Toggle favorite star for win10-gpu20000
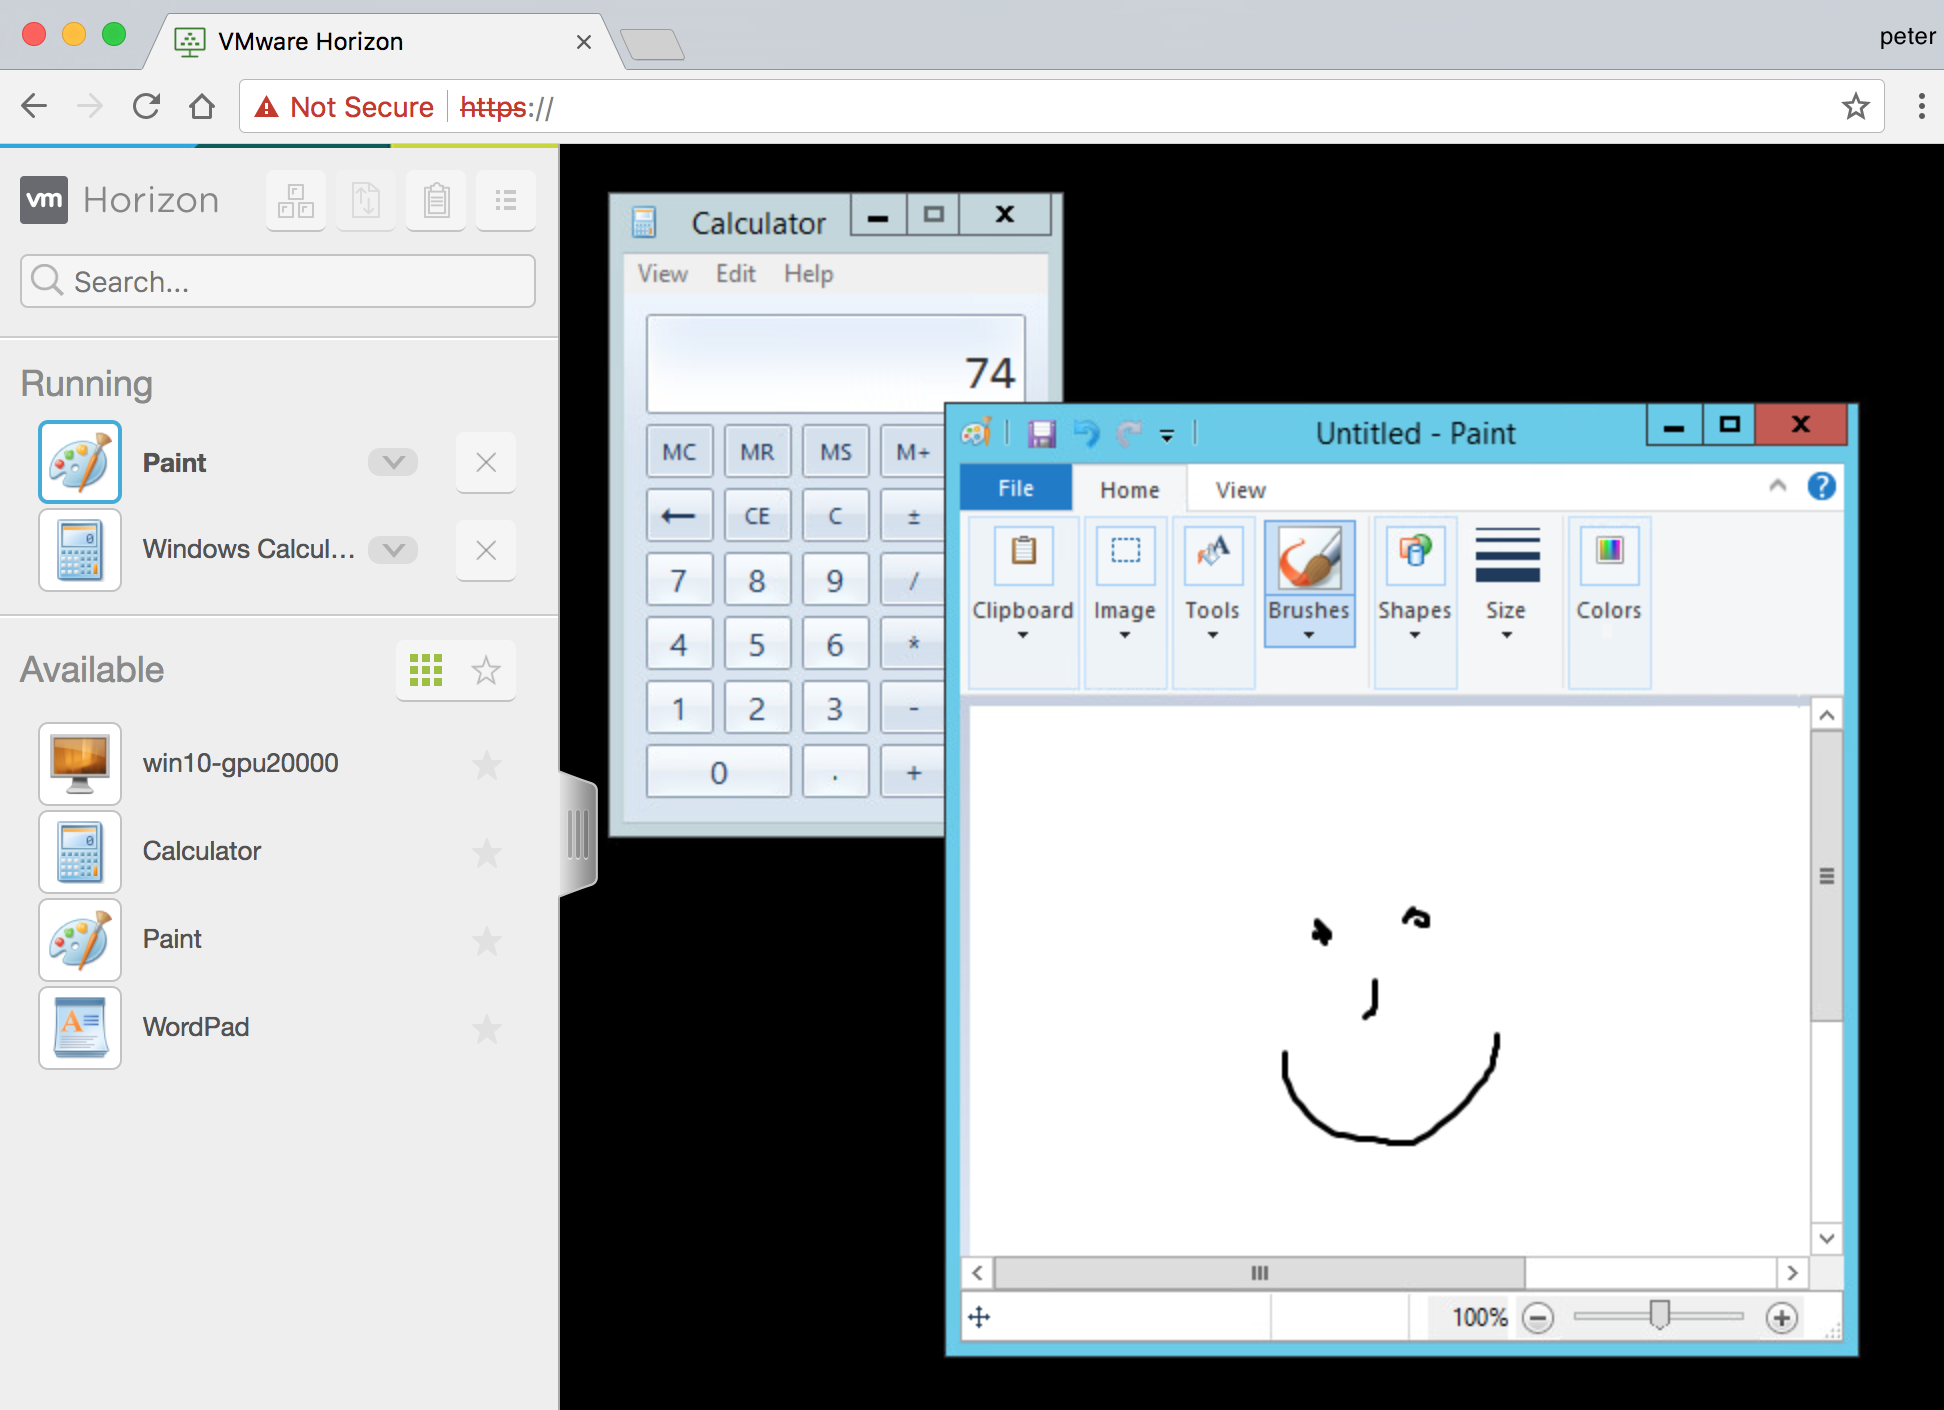The height and width of the screenshot is (1410, 1944). click(486, 765)
